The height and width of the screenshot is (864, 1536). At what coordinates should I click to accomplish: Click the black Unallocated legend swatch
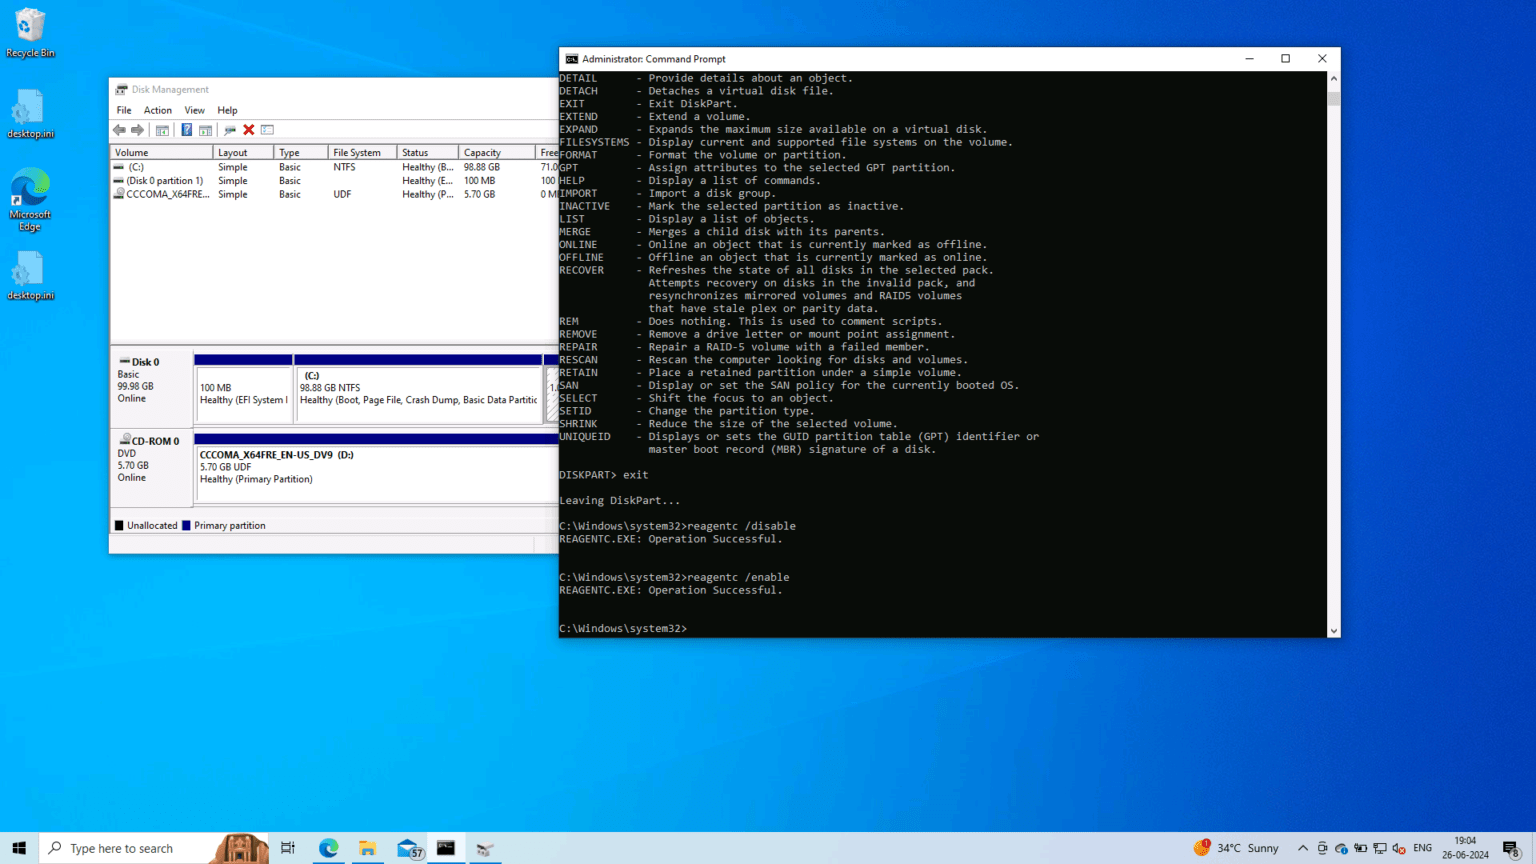click(119, 525)
